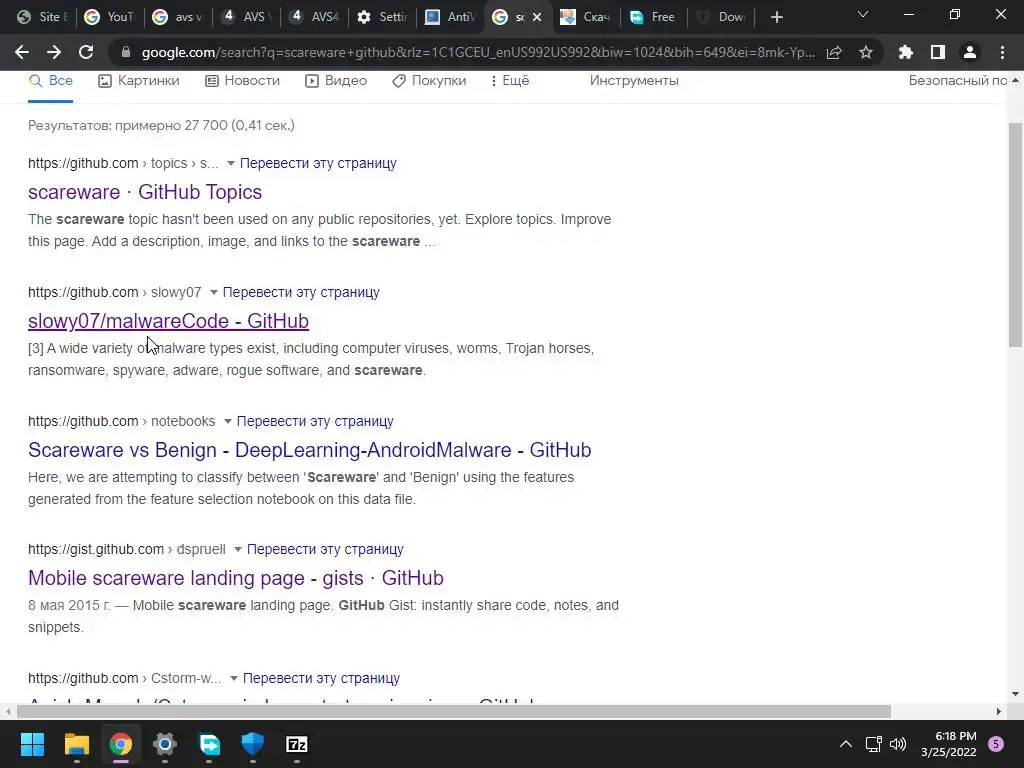The image size is (1024, 768).
Task: Switch to the 'avs v' Google tab
Action: [178, 17]
